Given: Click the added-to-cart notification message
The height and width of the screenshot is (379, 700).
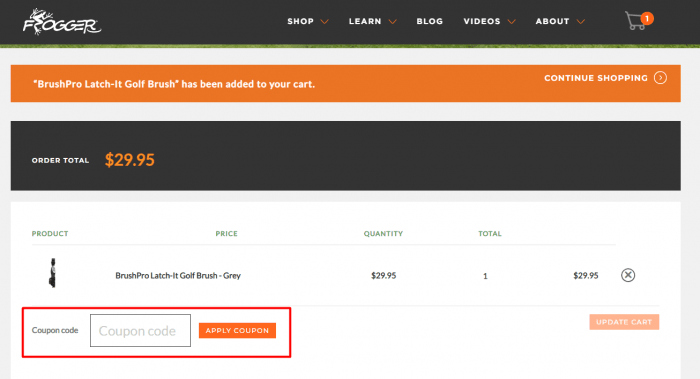Looking at the screenshot, I should tap(174, 84).
